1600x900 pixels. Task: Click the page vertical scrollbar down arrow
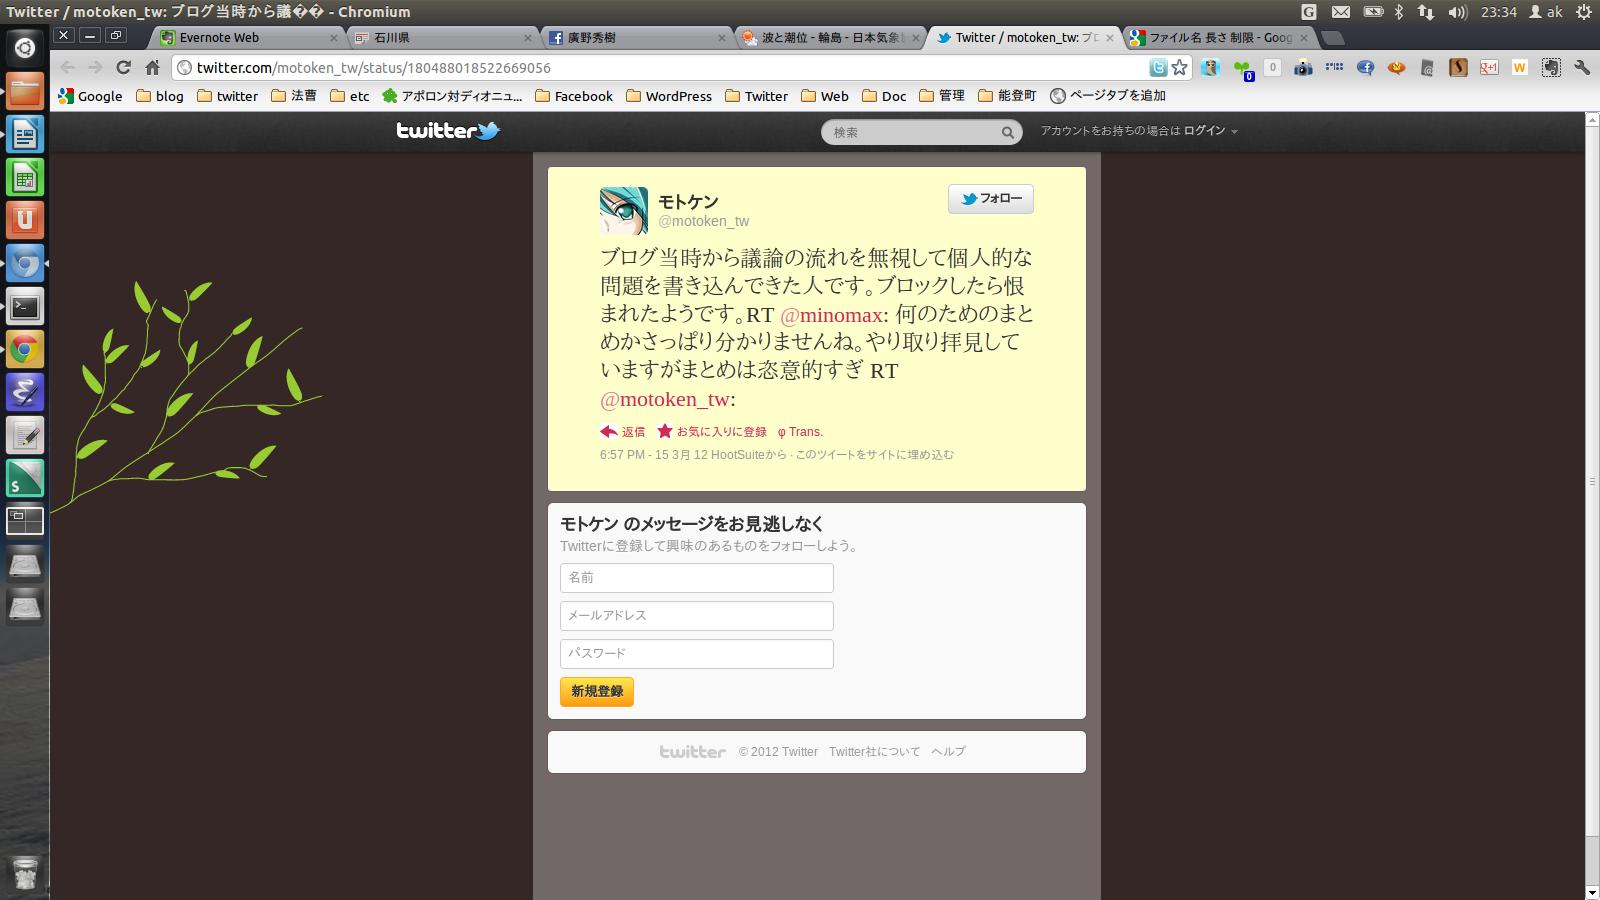pyautogui.click(x=1592, y=892)
